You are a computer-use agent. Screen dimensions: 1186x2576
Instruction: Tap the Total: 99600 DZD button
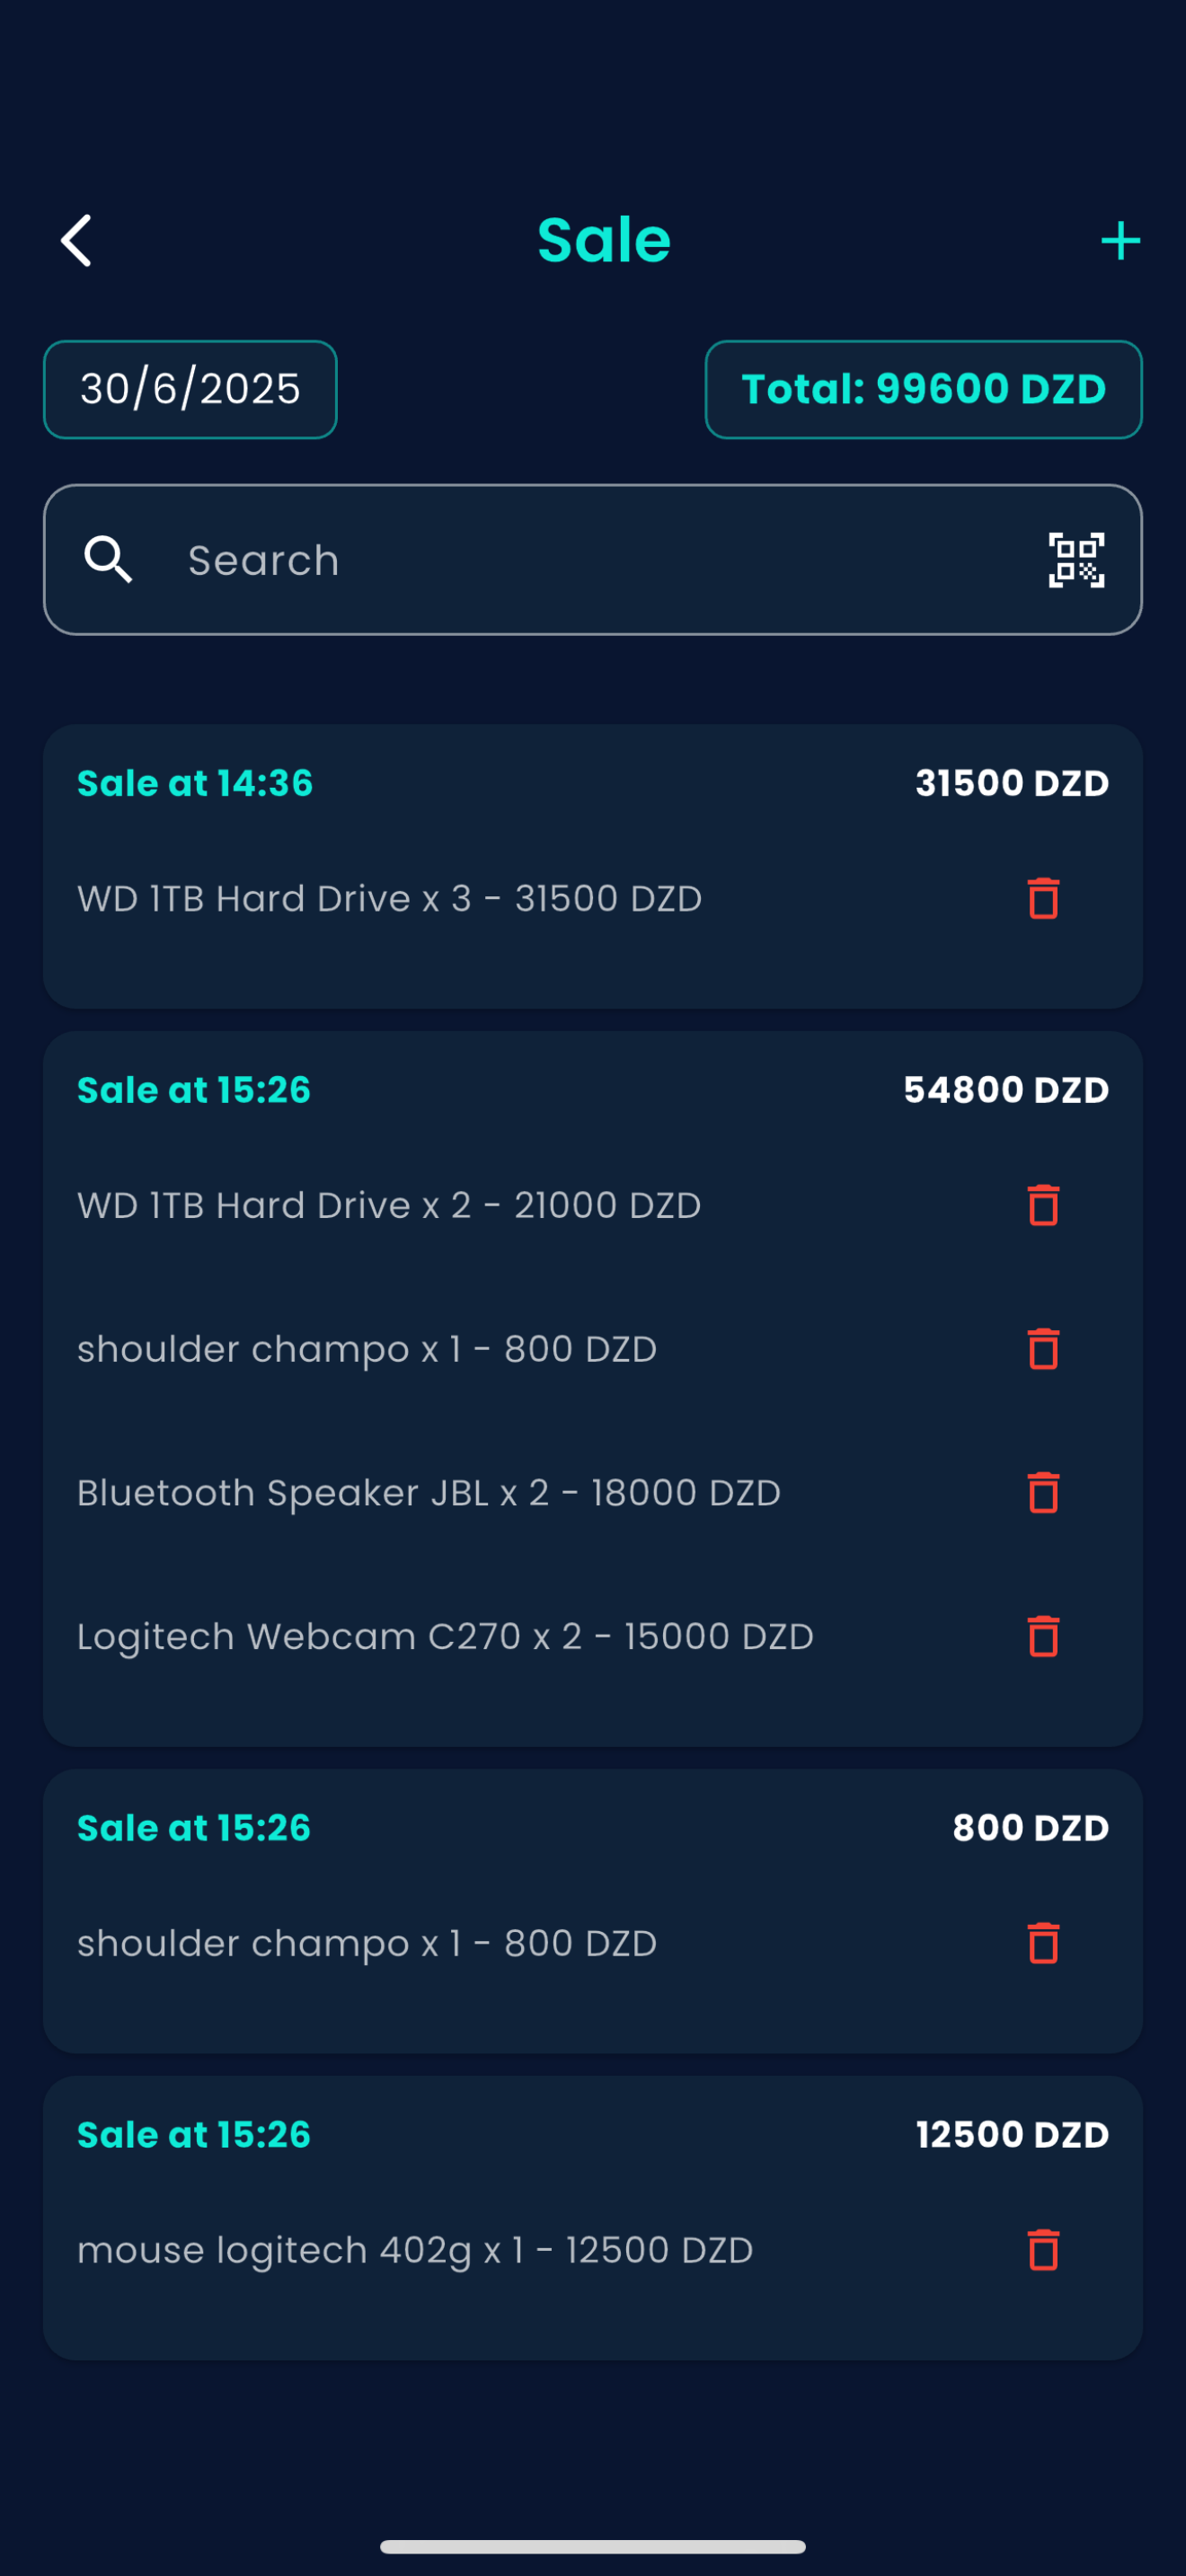point(923,389)
